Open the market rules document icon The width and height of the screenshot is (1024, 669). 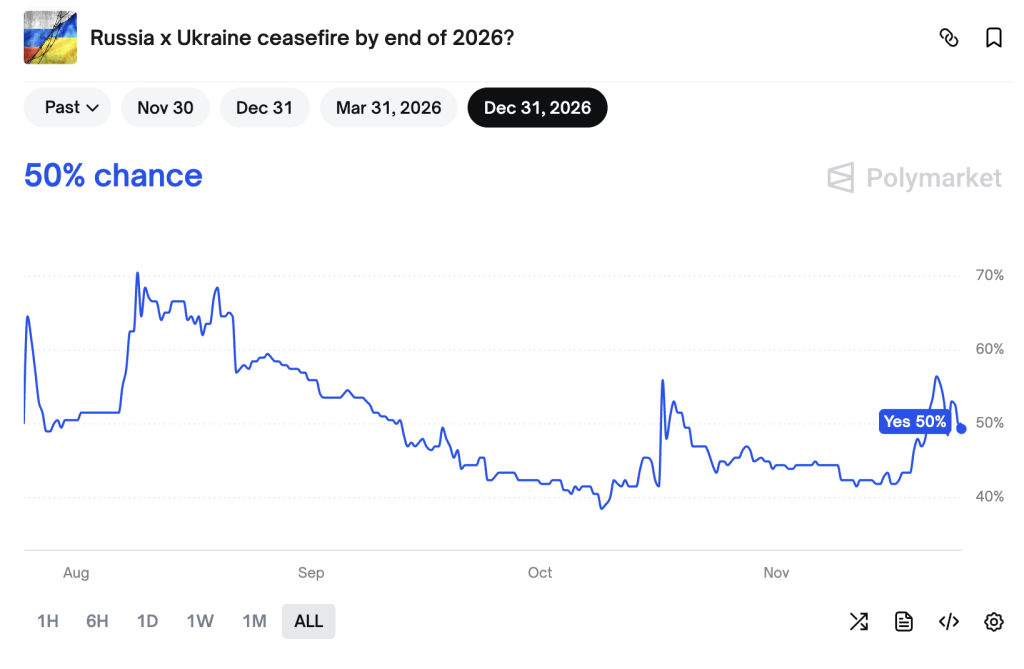click(903, 621)
